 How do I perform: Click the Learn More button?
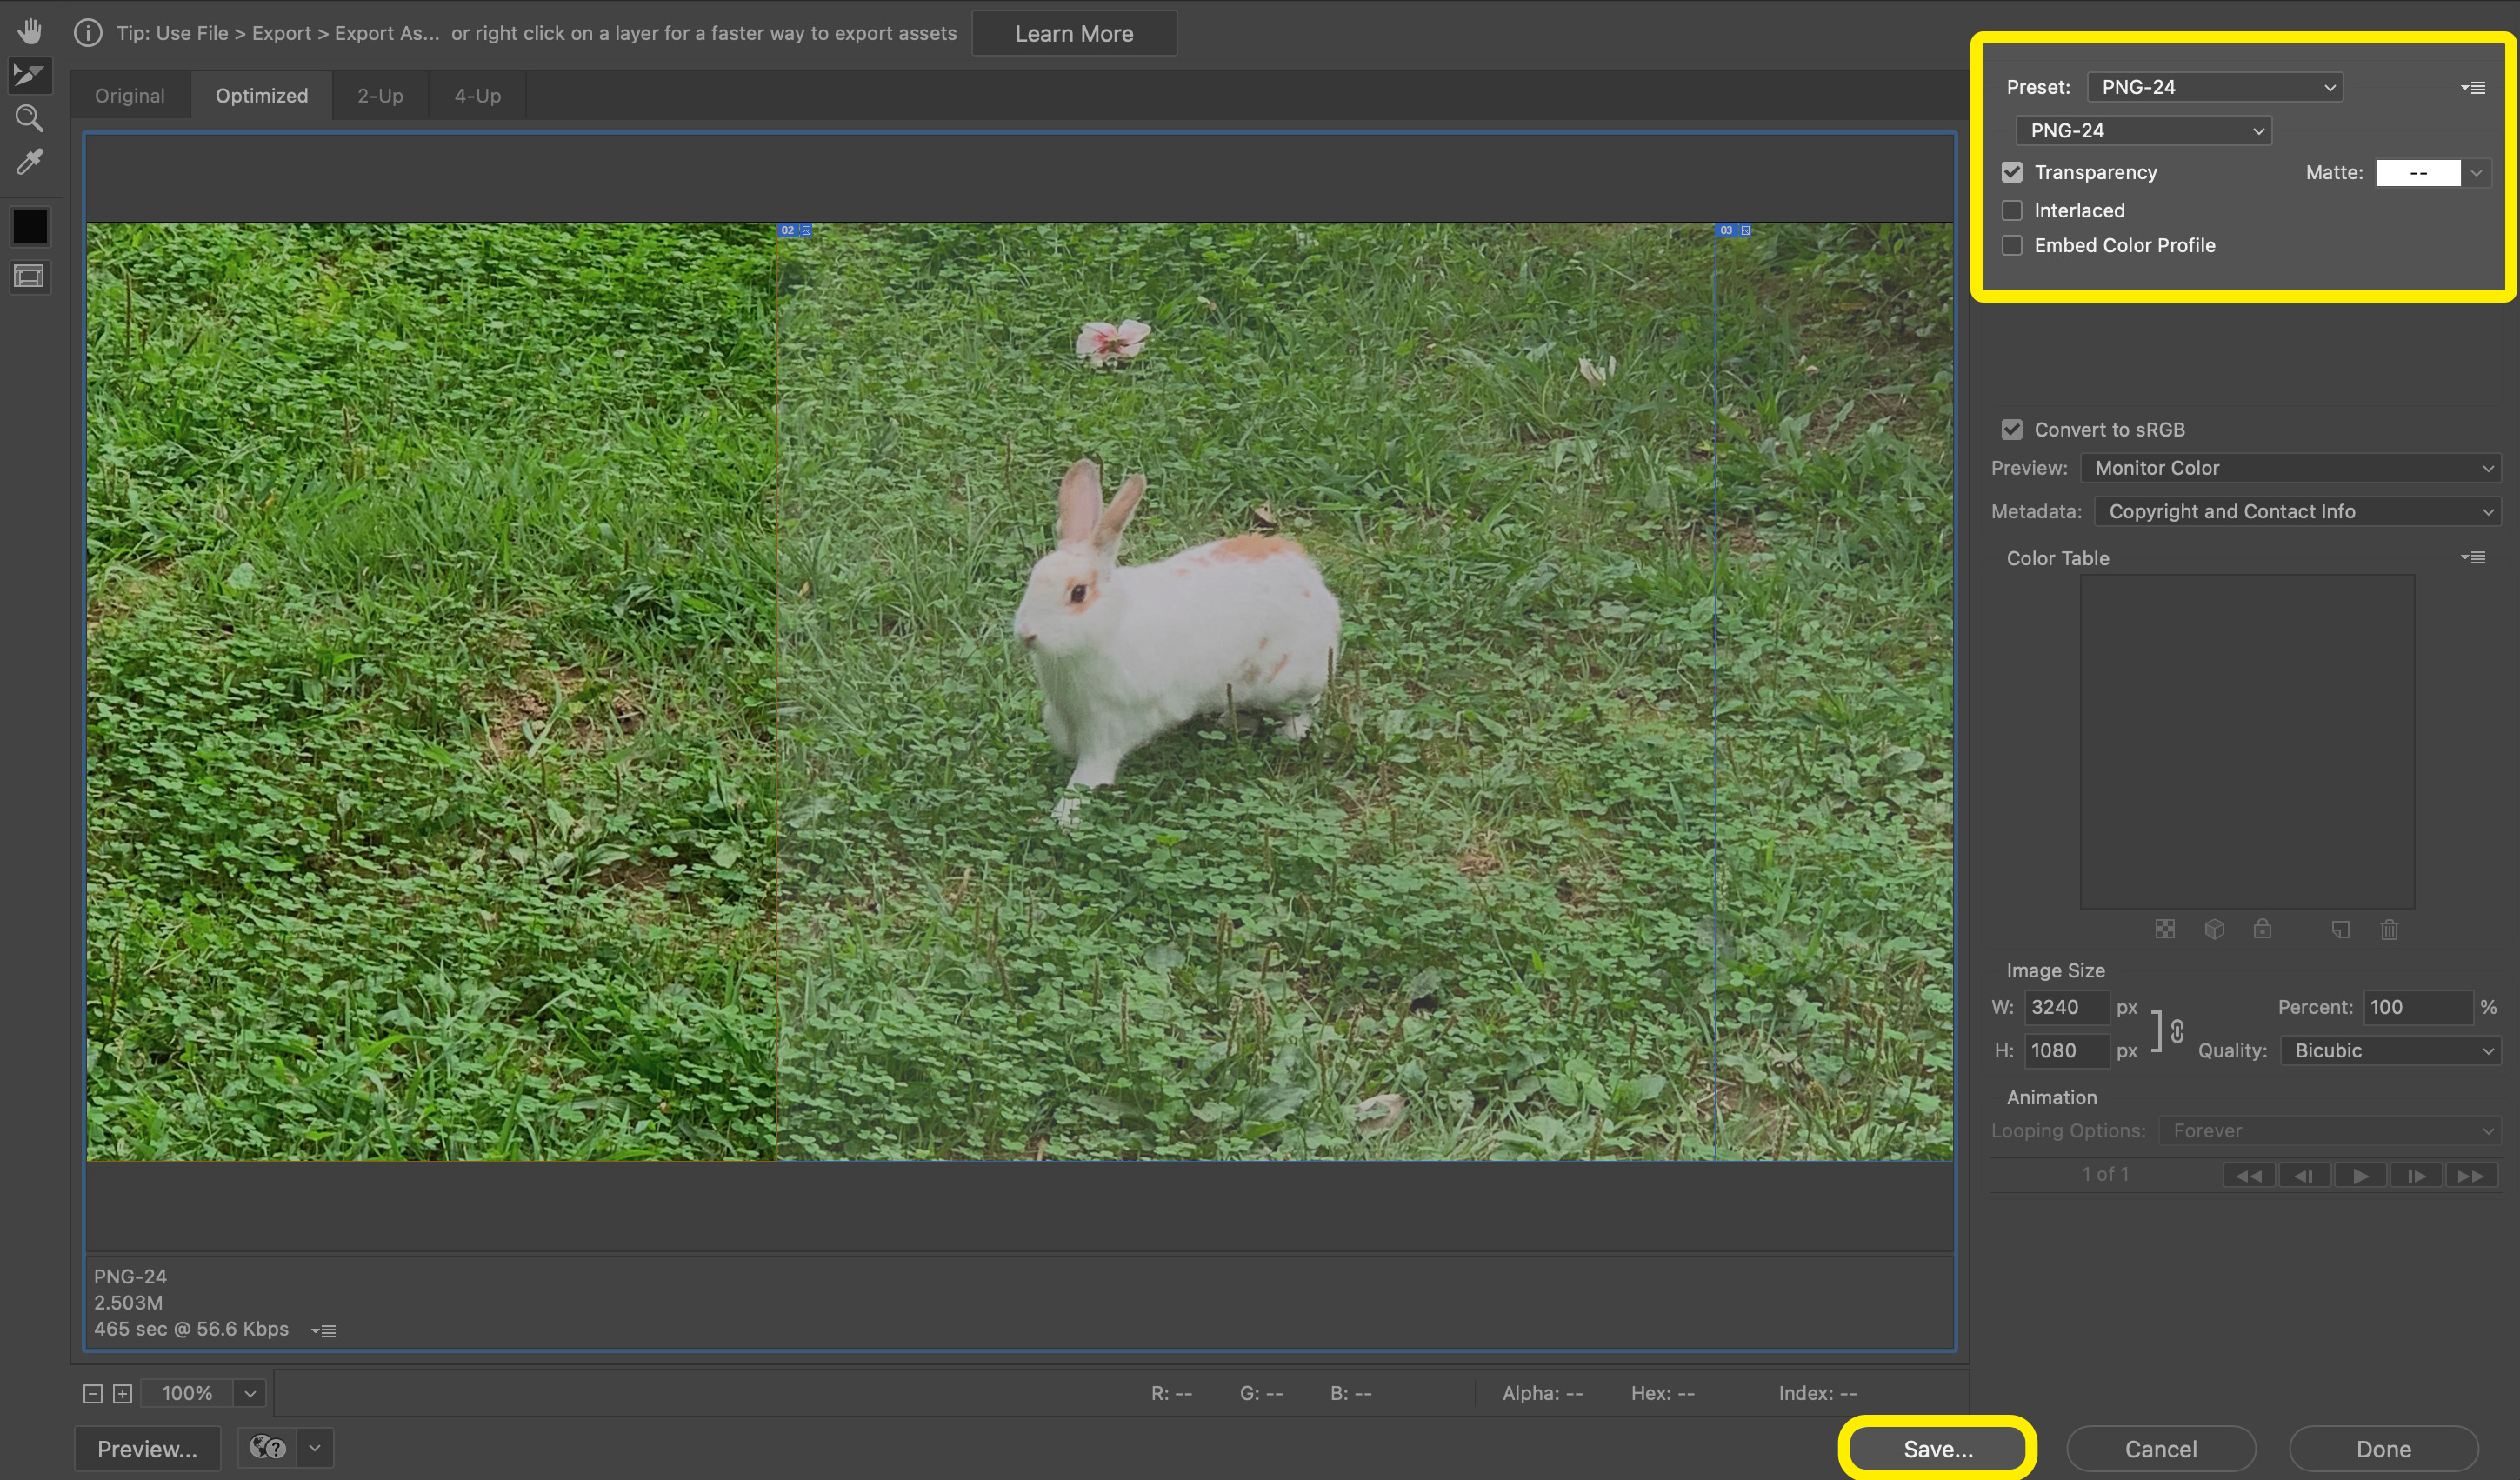pyautogui.click(x=1074, y=33)
